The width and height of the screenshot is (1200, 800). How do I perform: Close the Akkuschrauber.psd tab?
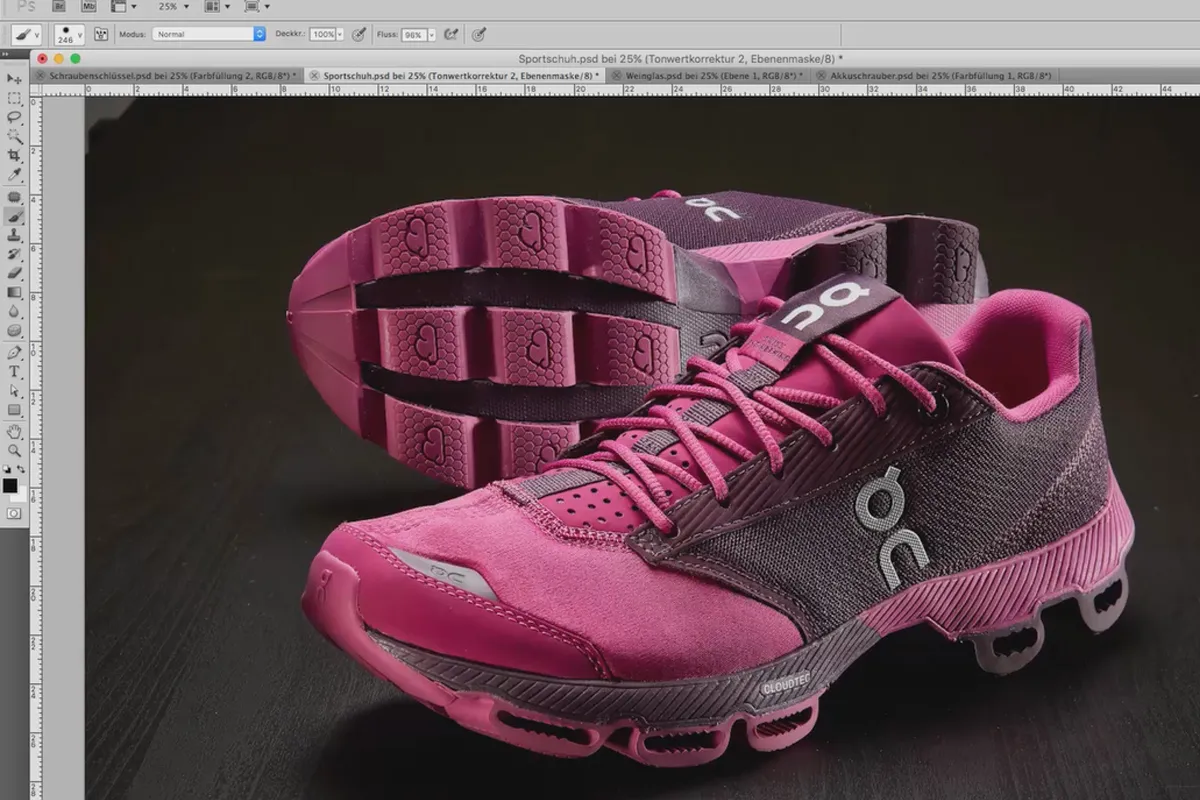821,75
